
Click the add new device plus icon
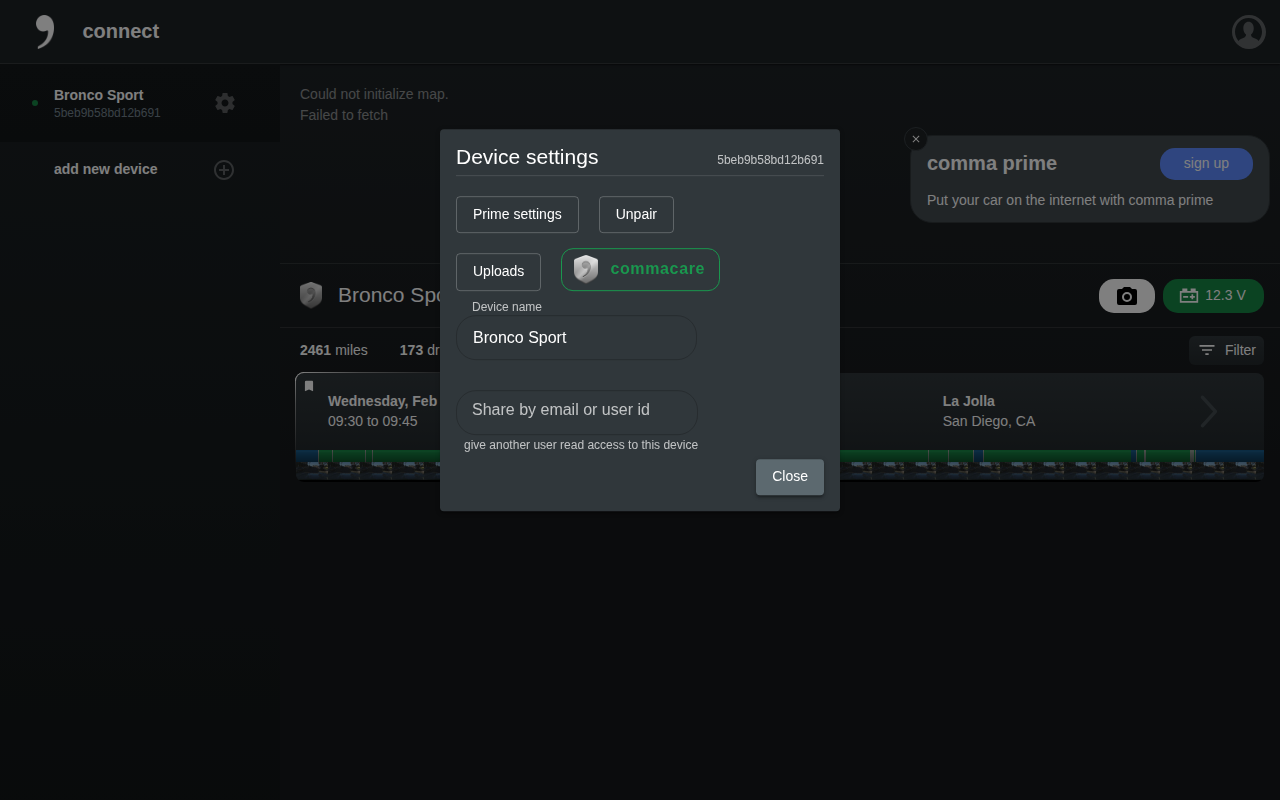click(224, 170)
